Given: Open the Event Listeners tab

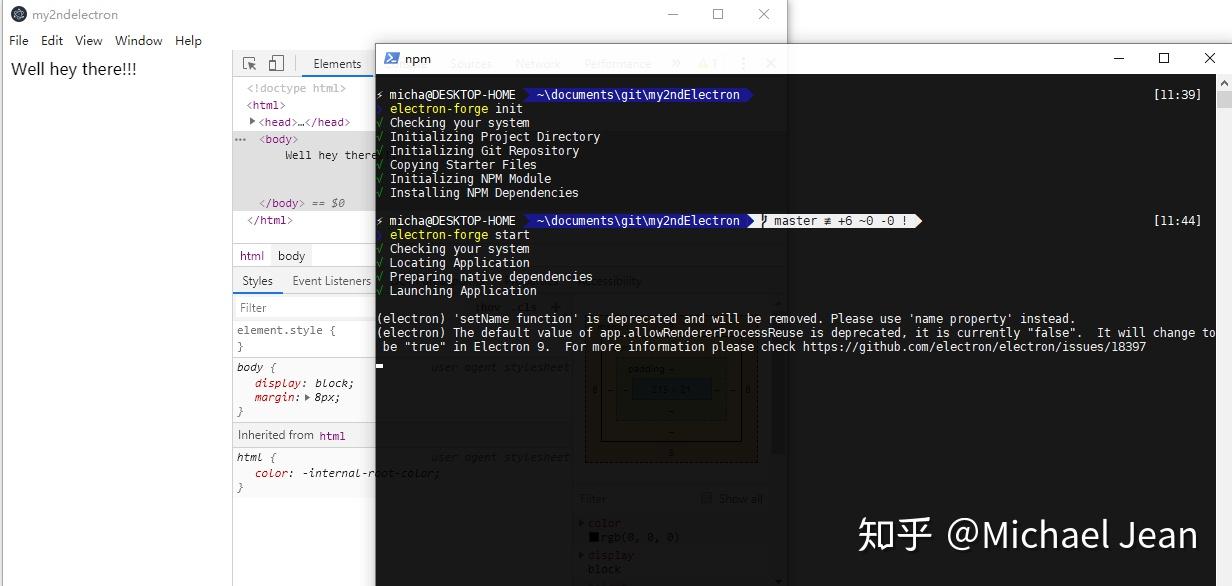Looking at the screenshot, I should [330, 281].
